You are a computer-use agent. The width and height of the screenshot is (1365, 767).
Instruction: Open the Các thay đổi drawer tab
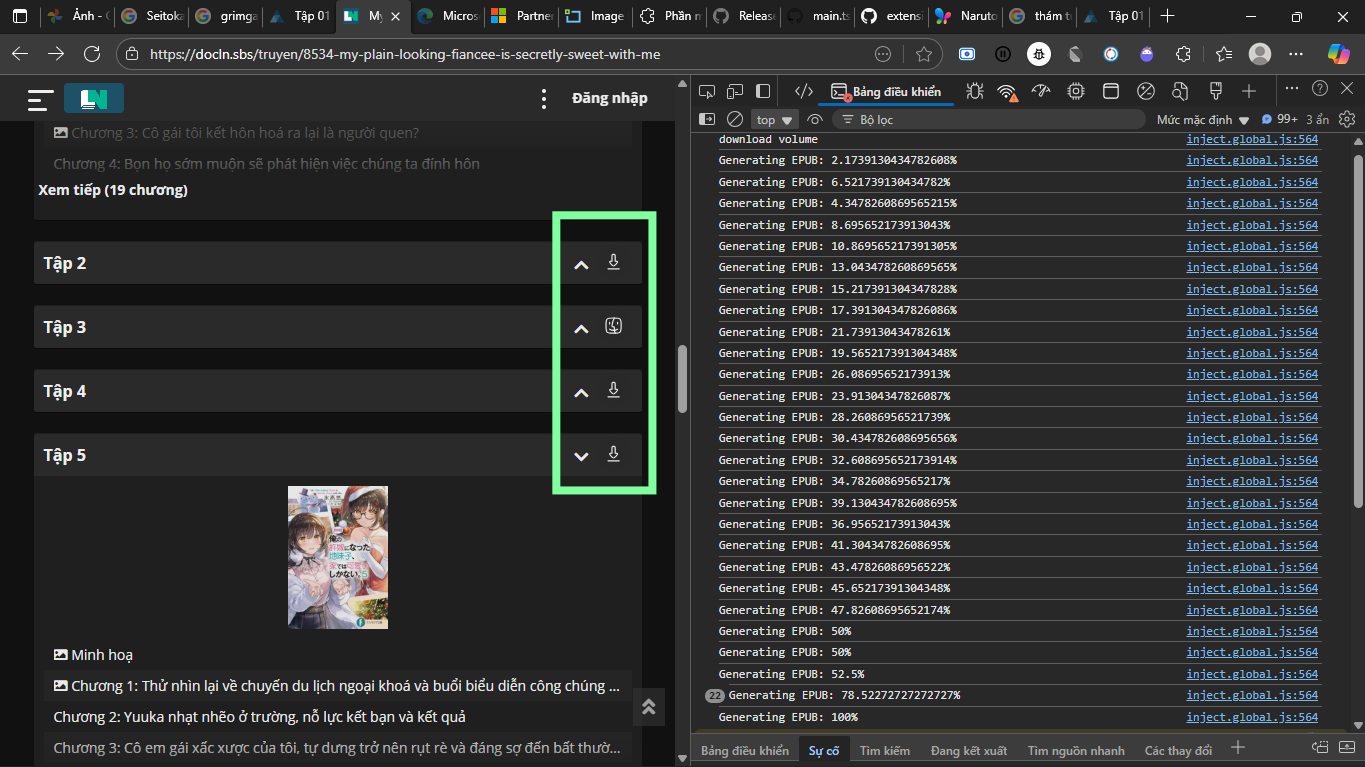point(1178,750)
